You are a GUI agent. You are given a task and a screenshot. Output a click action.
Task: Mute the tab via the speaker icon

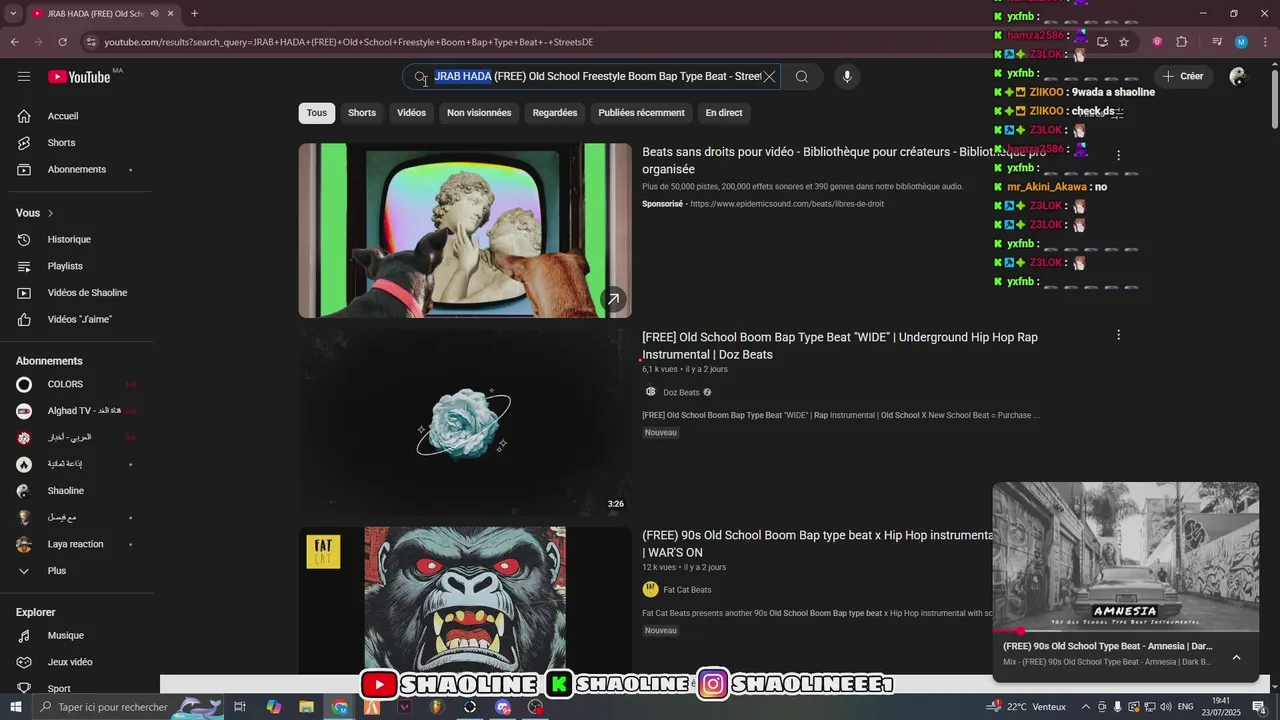pyautogui.click(x=154, y=14)
